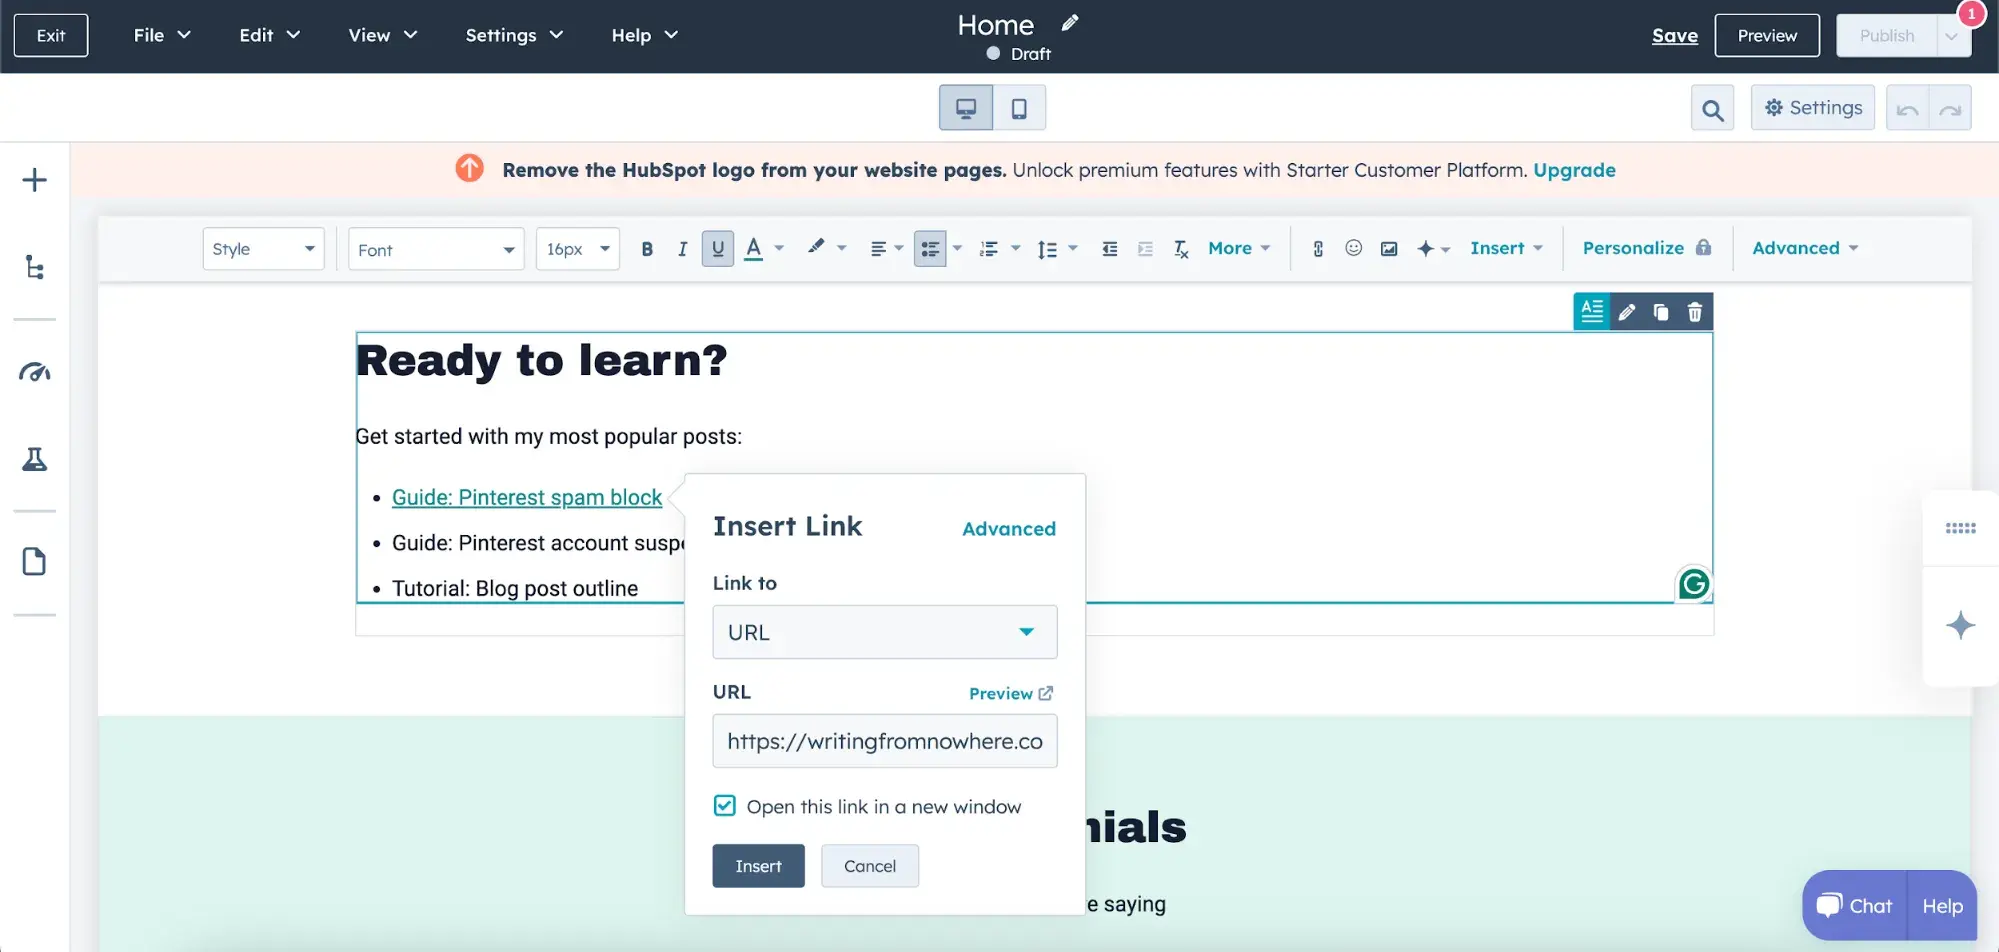Image resolution: width=1999 pixels, height=952 pixels.
Task: Click the Grammarly icon
Action: coord(1694,584)
